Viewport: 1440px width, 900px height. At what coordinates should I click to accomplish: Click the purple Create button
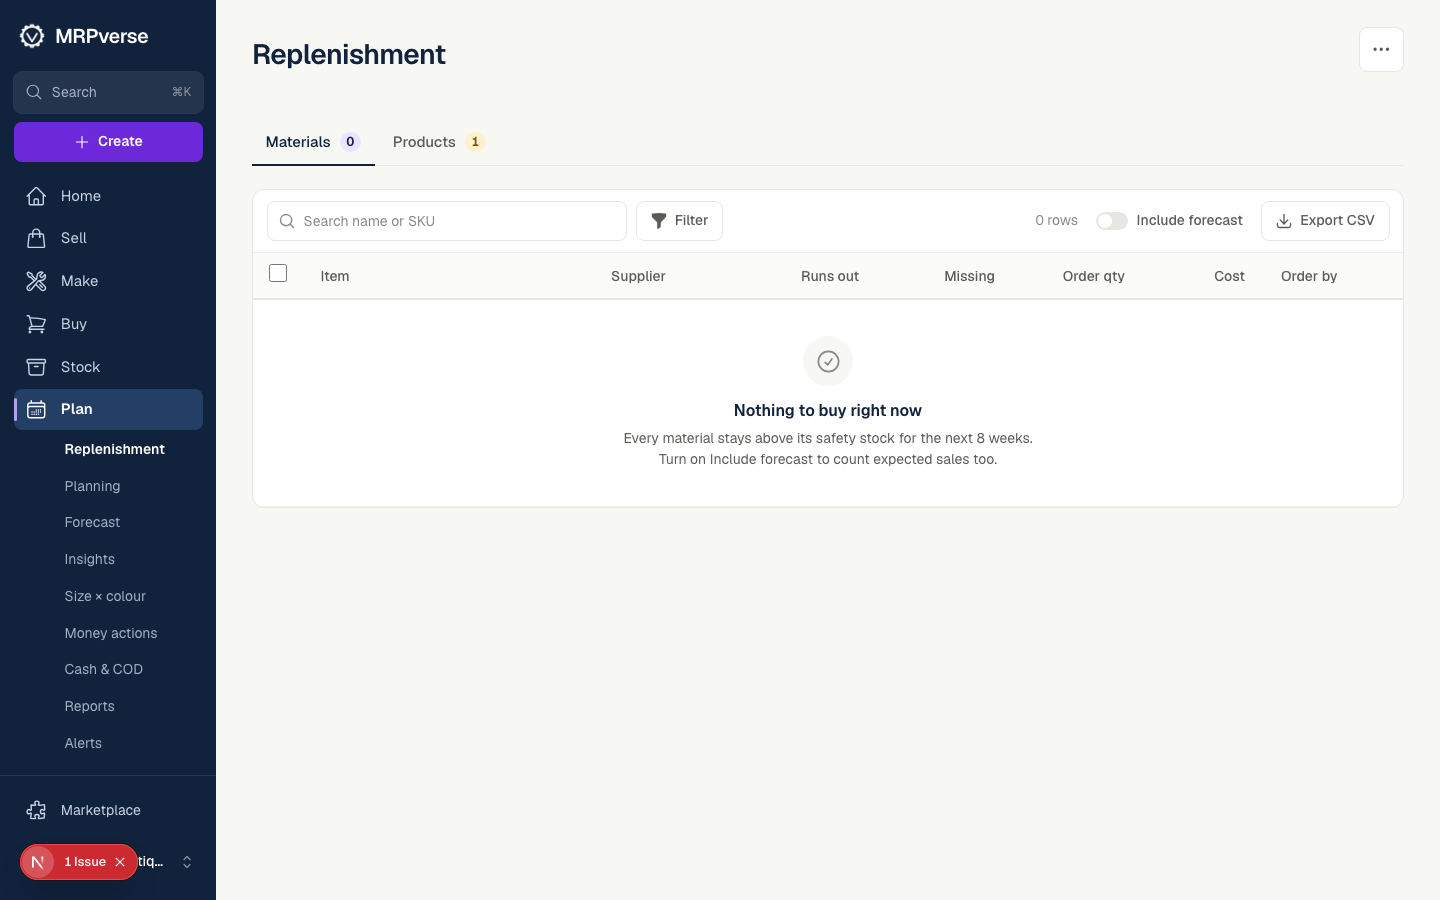click(x=108, y=142)
